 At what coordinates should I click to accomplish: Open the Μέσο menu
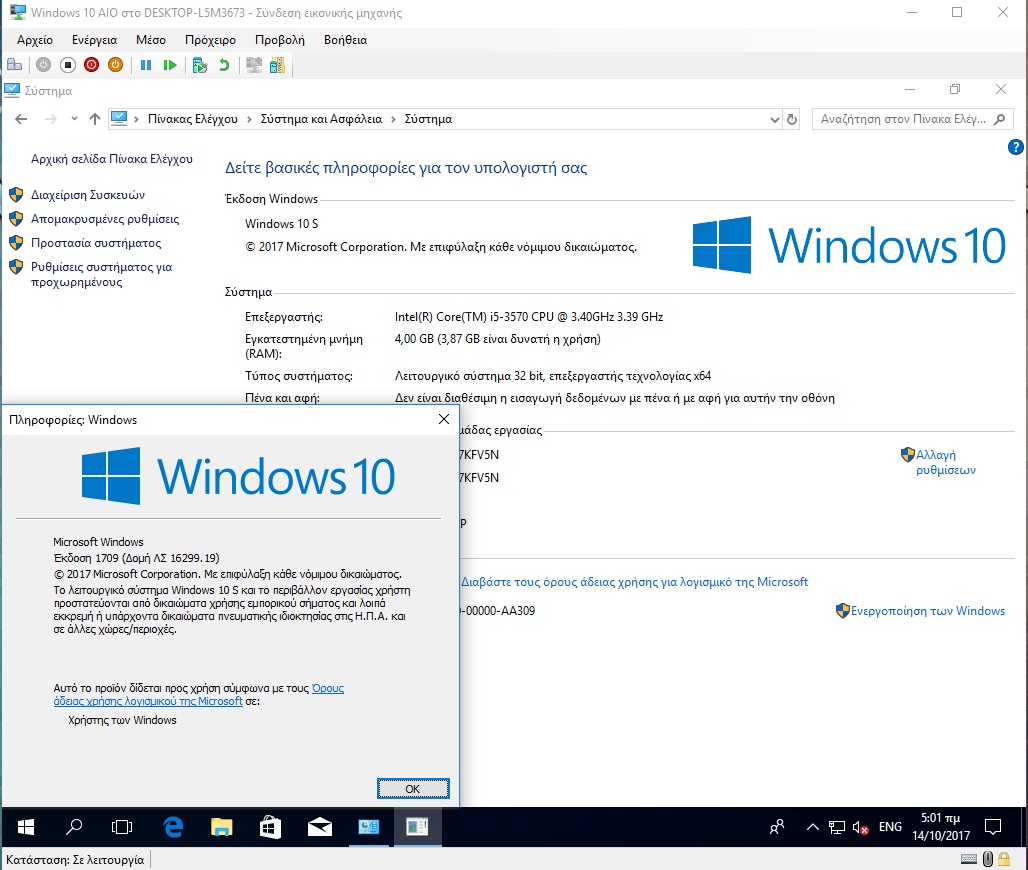coord(151,40)
